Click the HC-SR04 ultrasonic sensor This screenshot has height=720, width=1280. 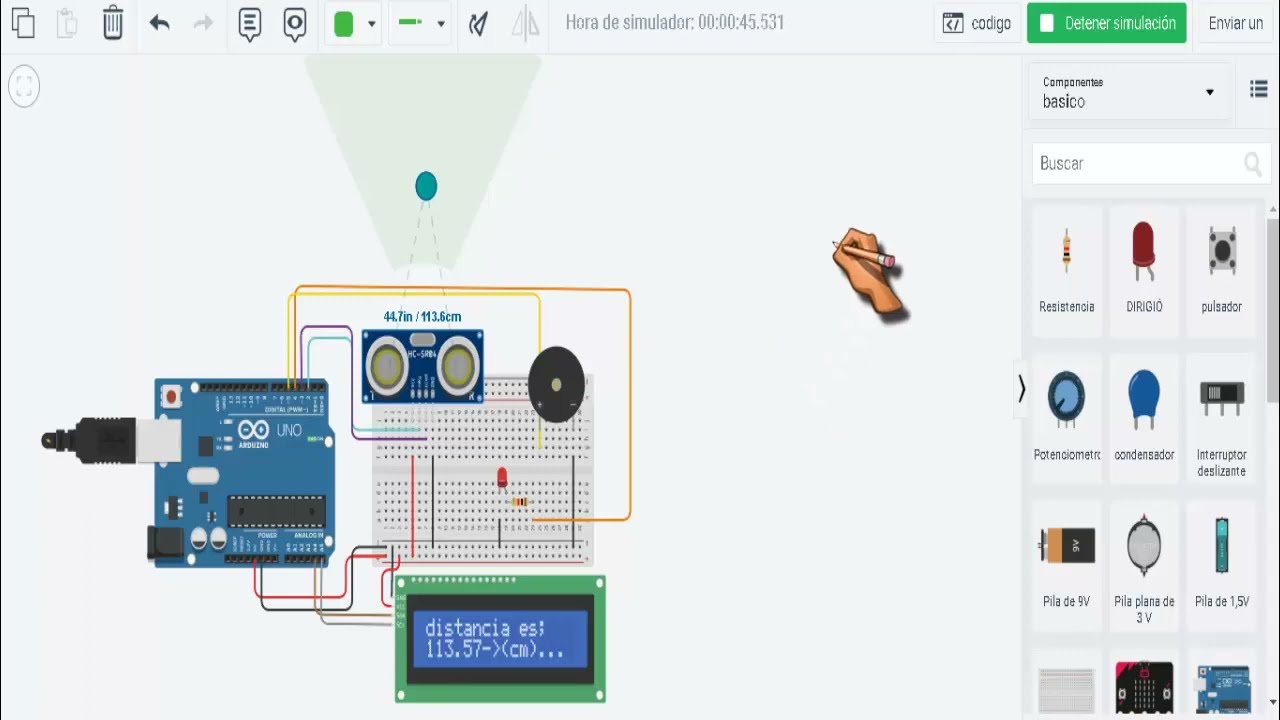click(423, 366)
